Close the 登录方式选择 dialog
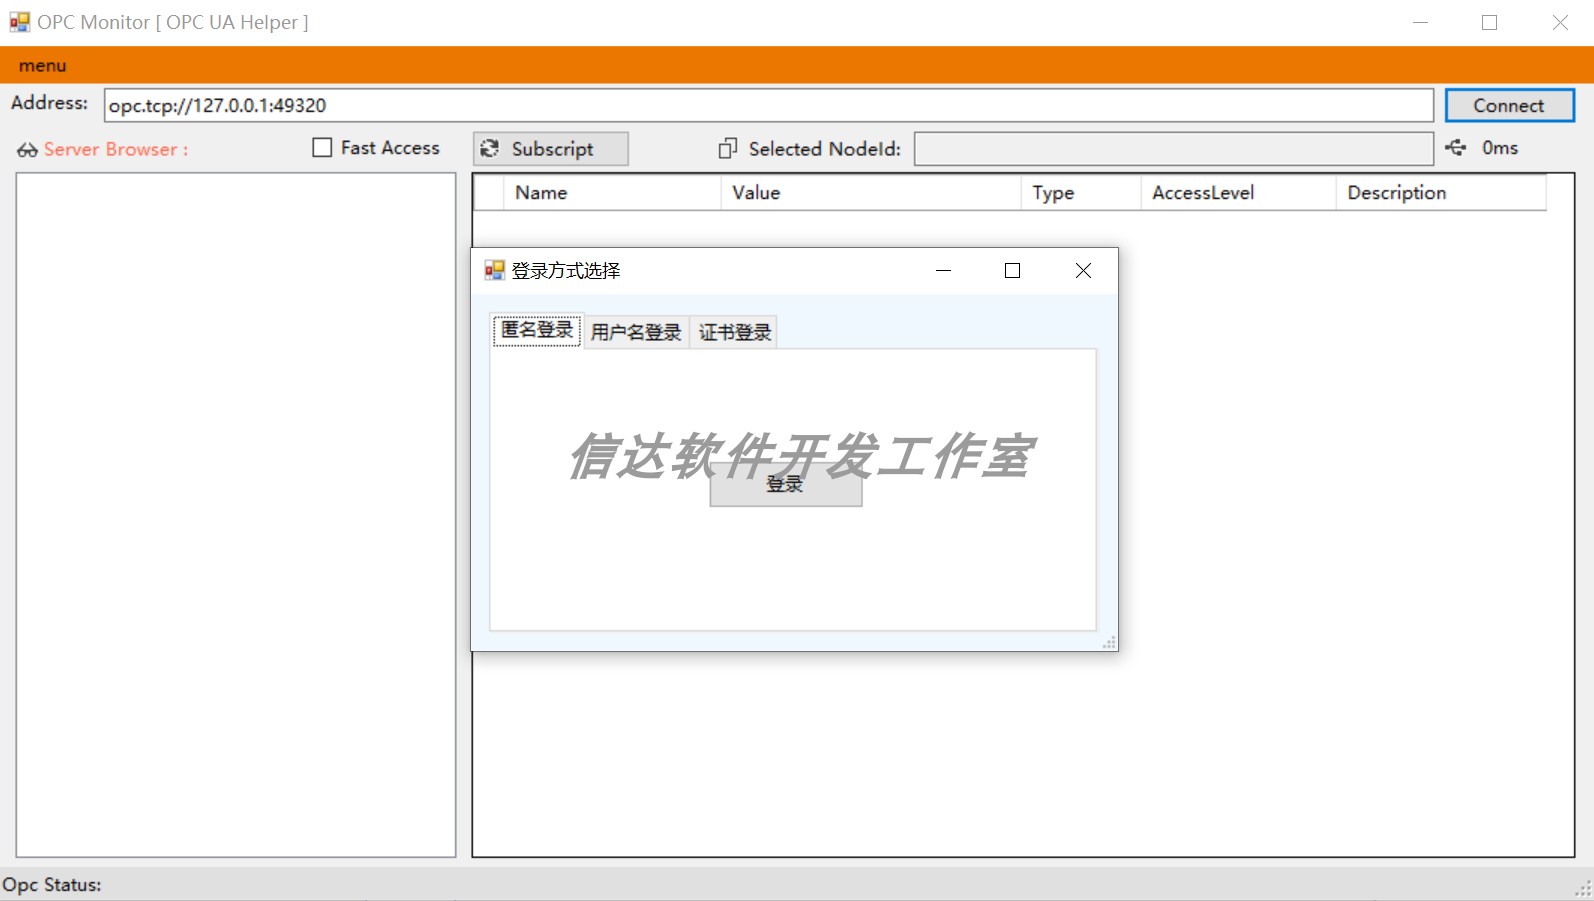The width and height of the screenshot is (1594, 901). point(1083,271)
